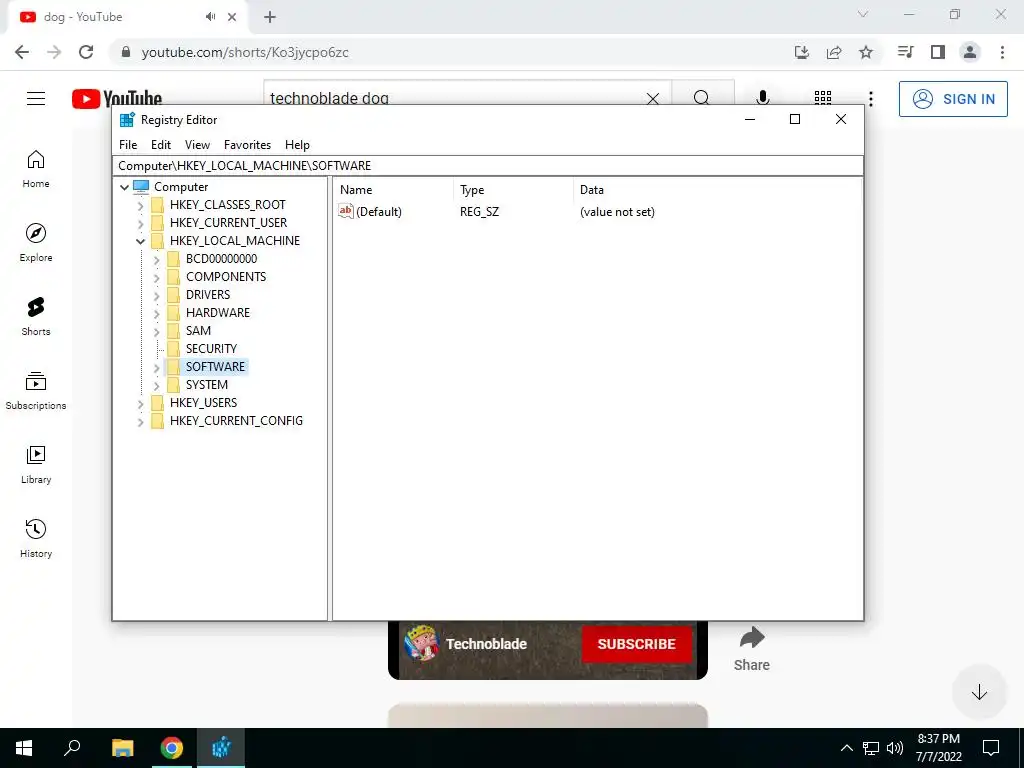
Task: Expand the COMPONENTS key
Action: pos(156,278)
